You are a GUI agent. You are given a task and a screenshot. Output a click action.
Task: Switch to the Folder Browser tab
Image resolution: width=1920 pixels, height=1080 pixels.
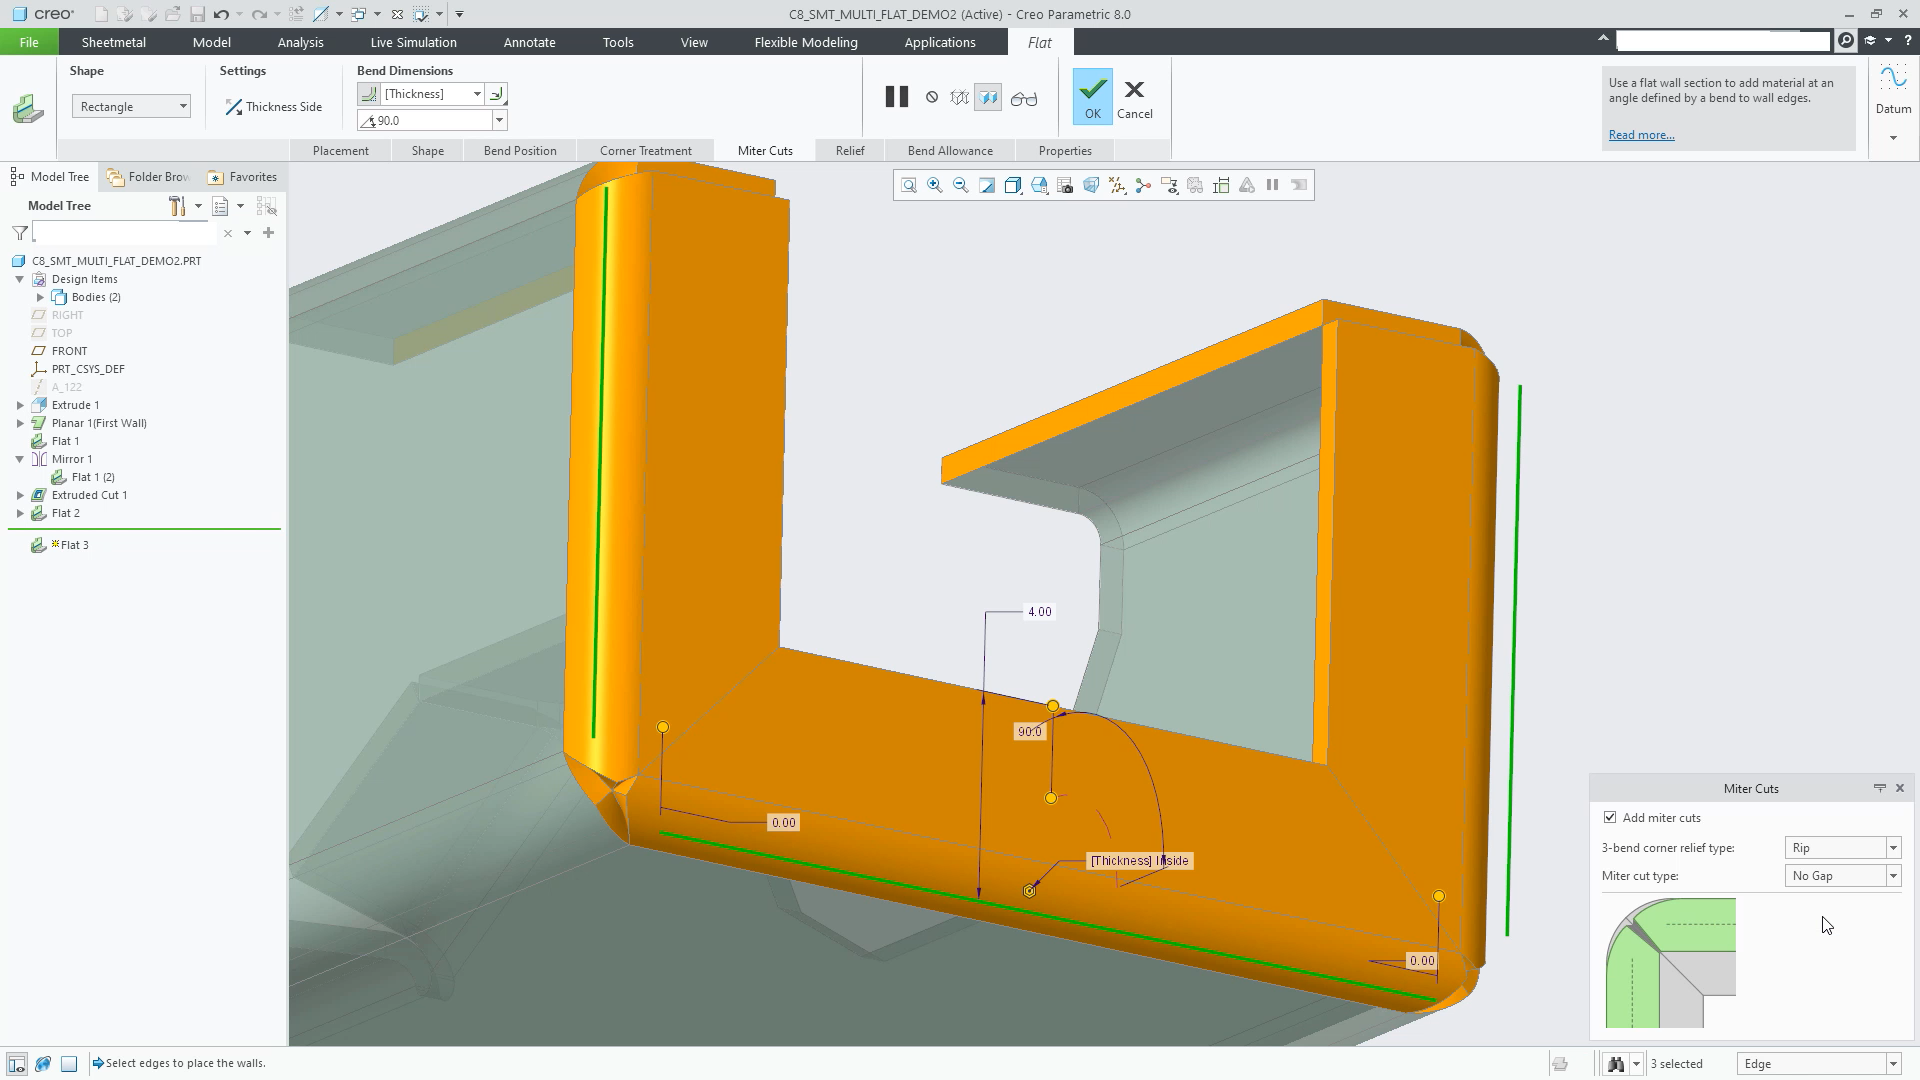pyautogui.click(x=149, y=177)
